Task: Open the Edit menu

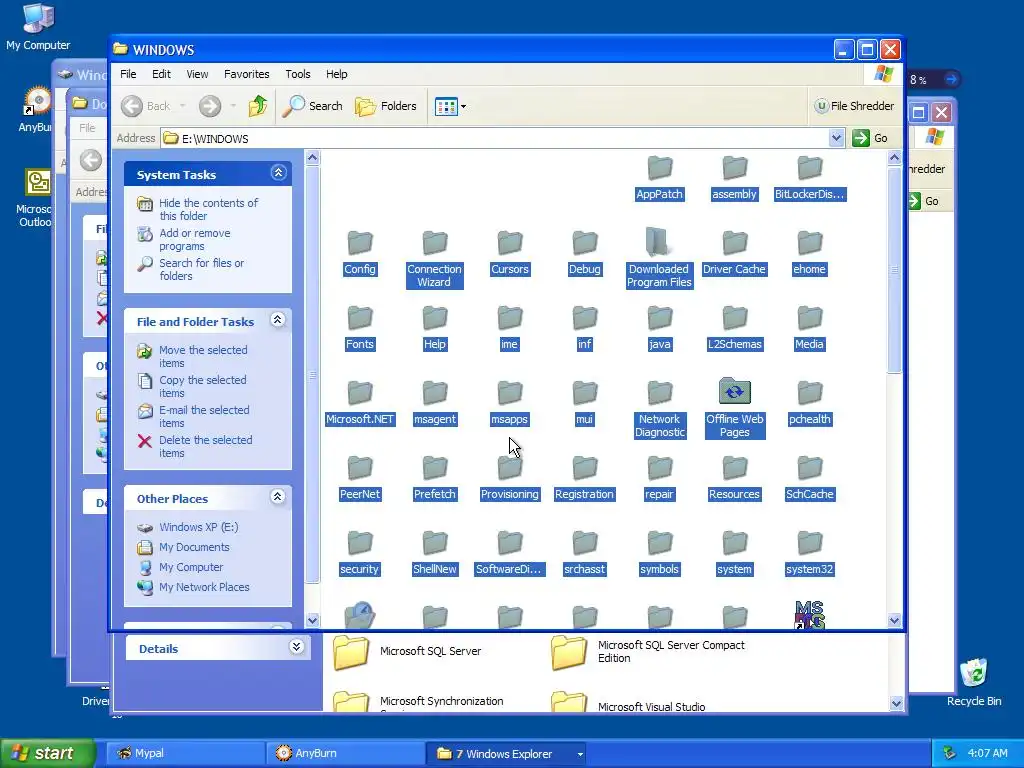Action: click(161, 74)
